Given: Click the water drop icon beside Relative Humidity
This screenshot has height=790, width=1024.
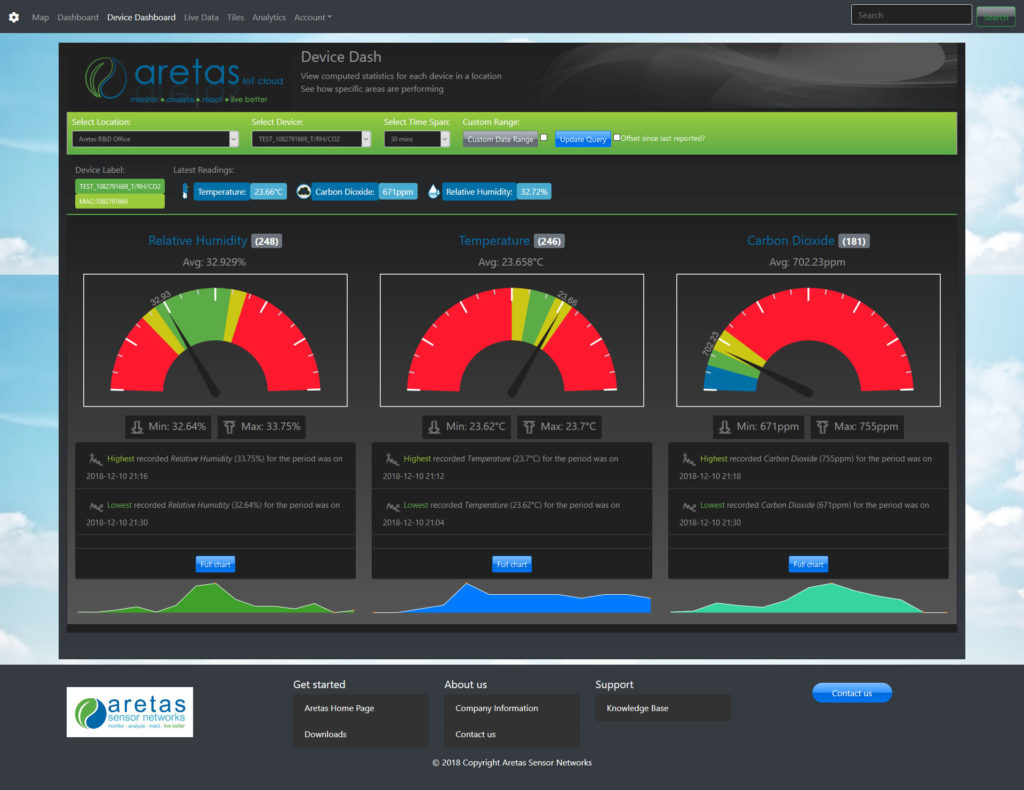Looking at the screenshot, I should pos(434,191).
